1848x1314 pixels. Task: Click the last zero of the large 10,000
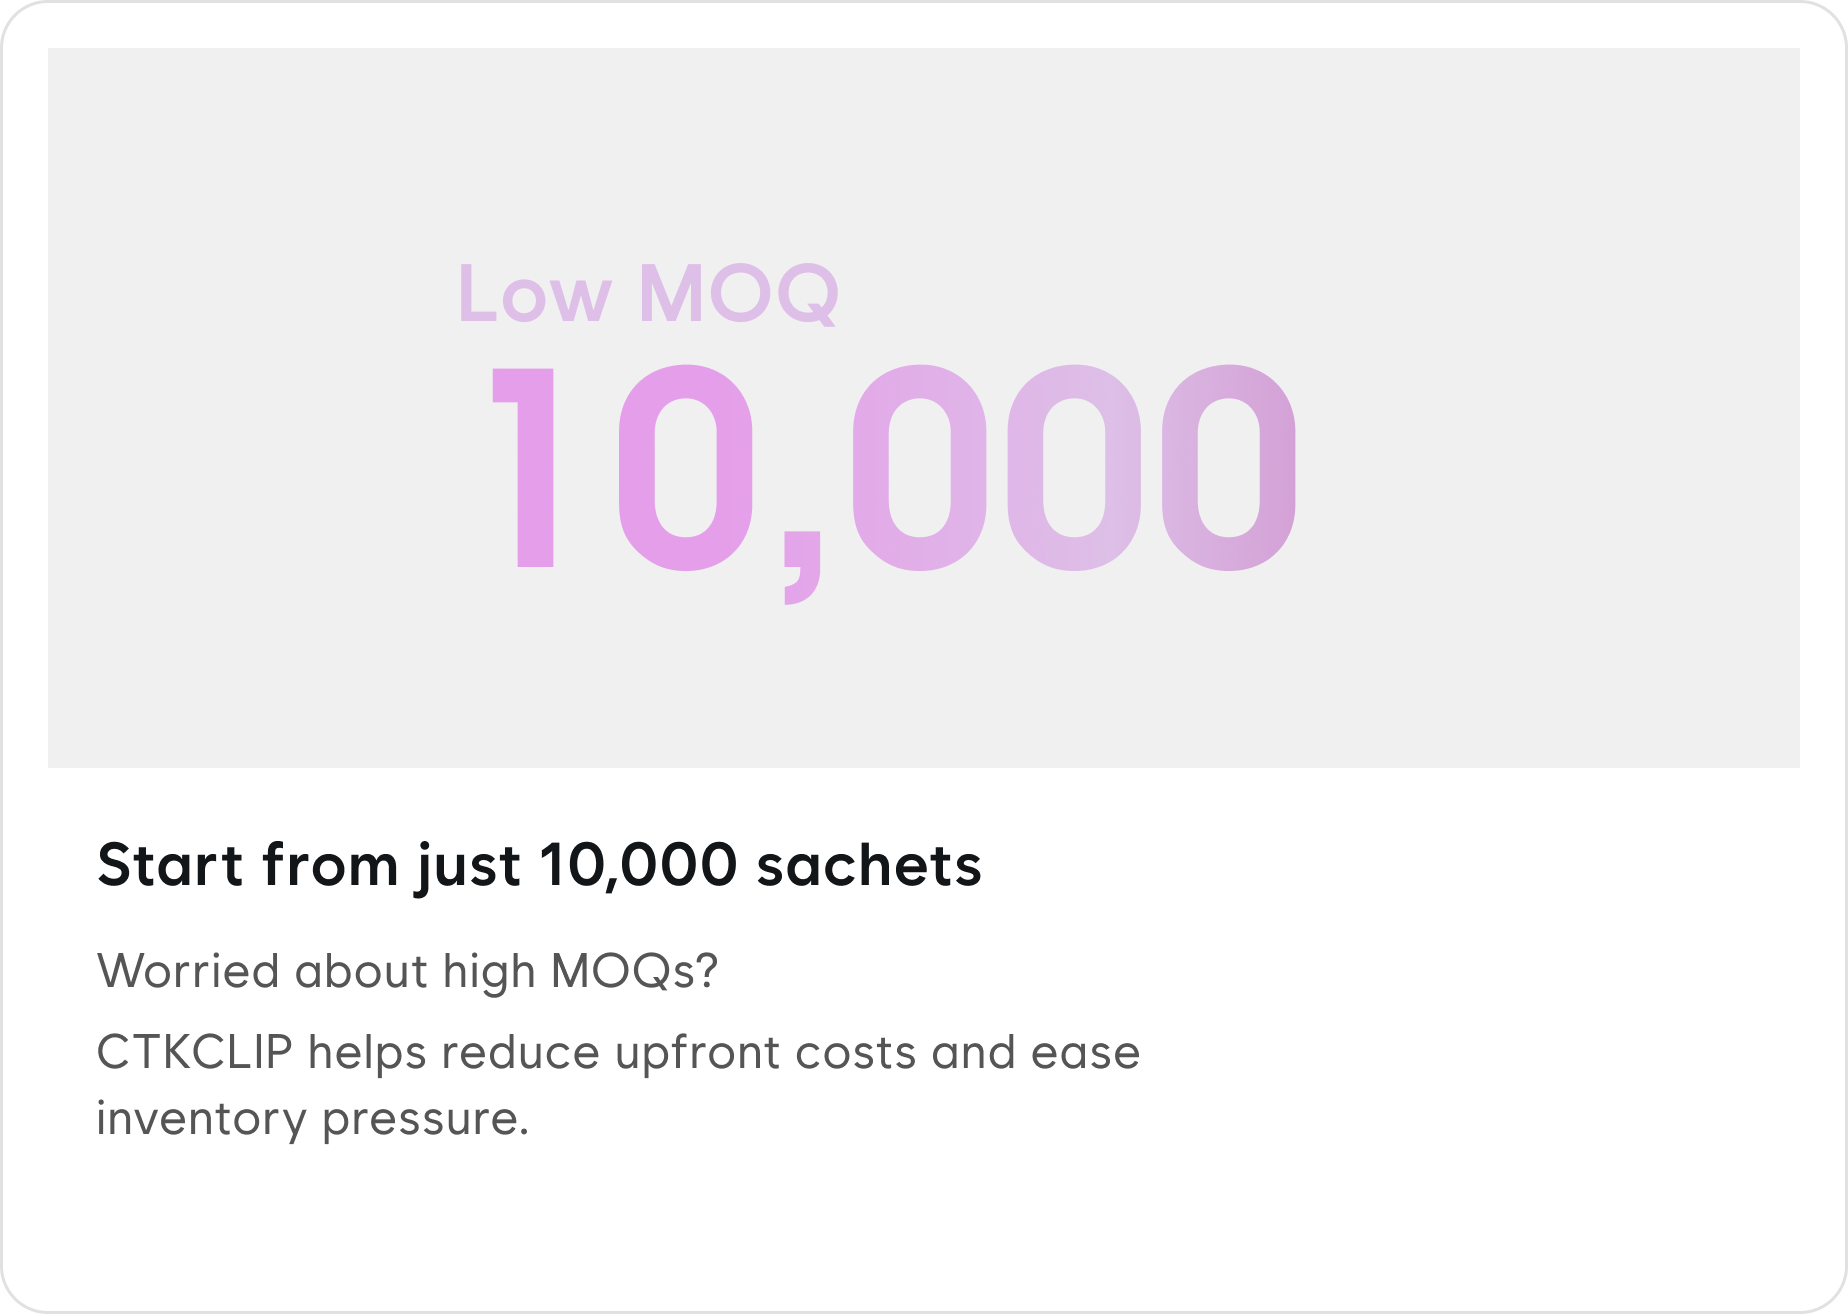pyautogui.click(x=1229, y=468)
